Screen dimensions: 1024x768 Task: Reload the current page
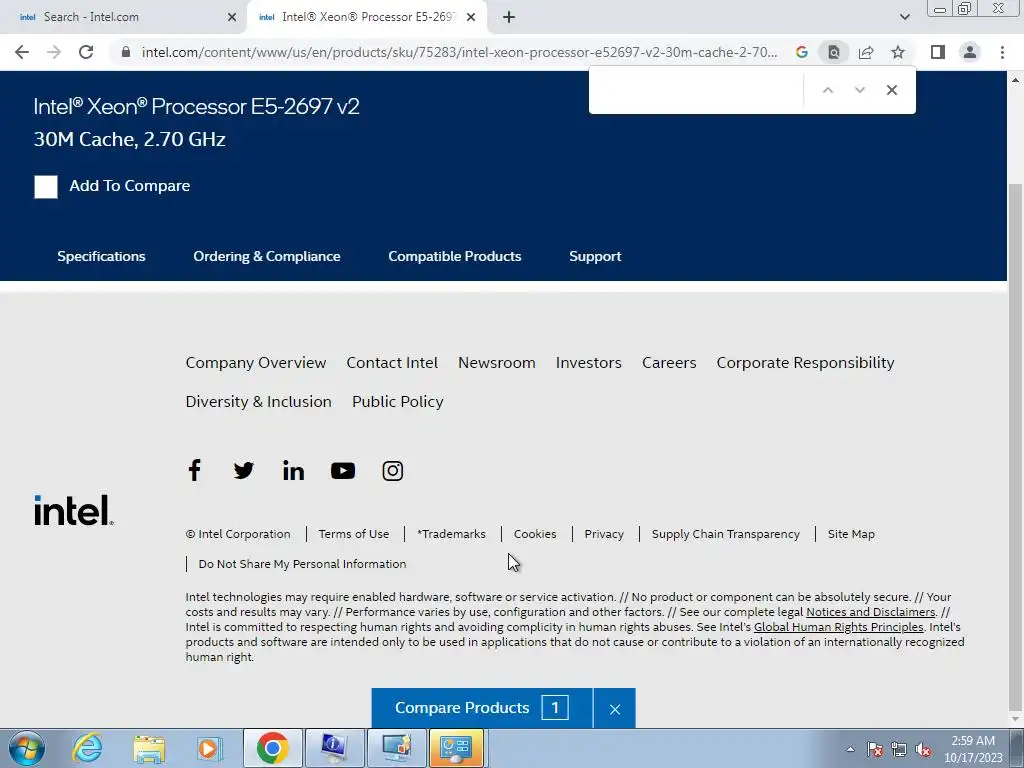86,52
